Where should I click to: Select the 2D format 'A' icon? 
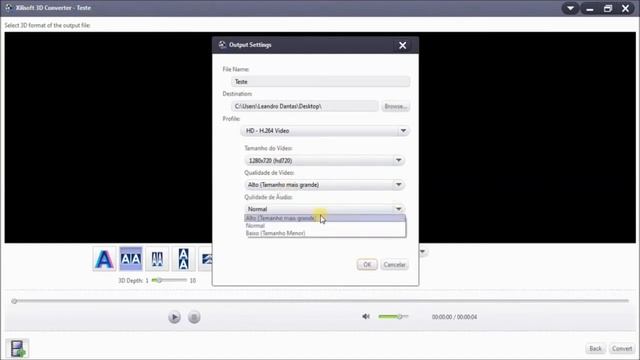point(104,259)
